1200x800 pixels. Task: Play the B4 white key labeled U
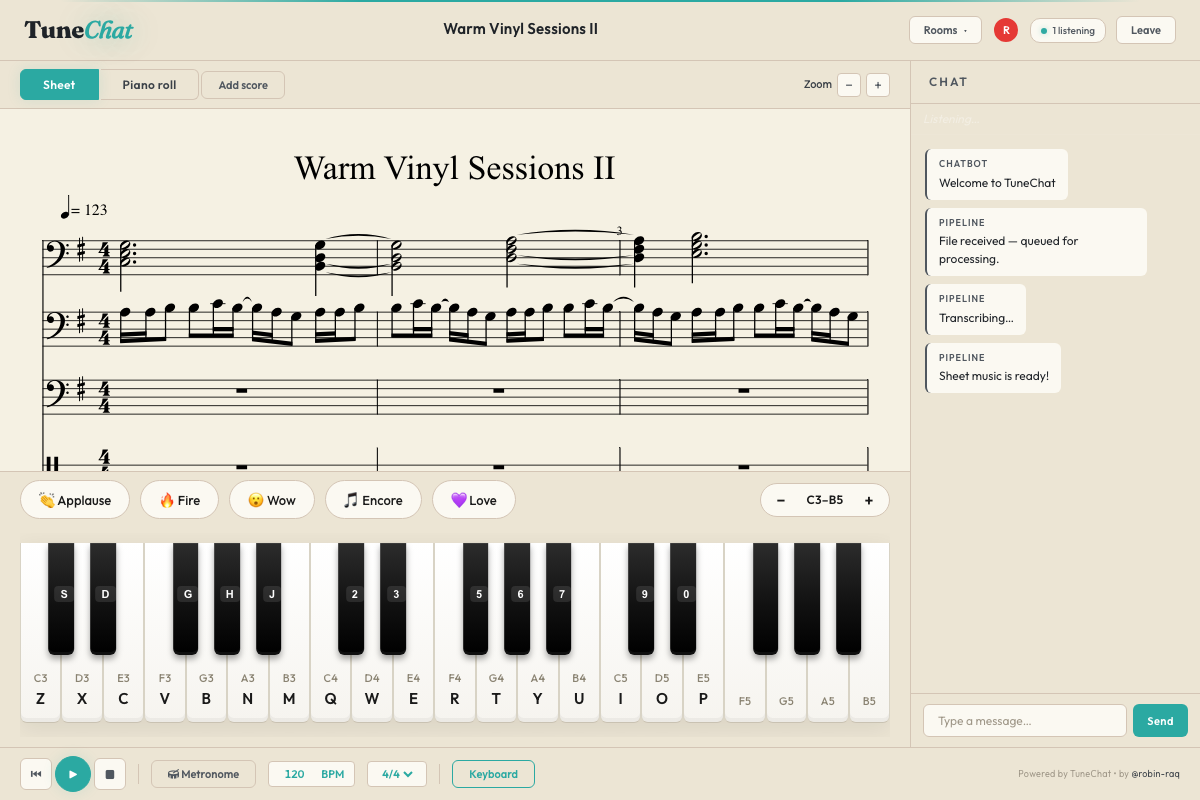point(579,690)
